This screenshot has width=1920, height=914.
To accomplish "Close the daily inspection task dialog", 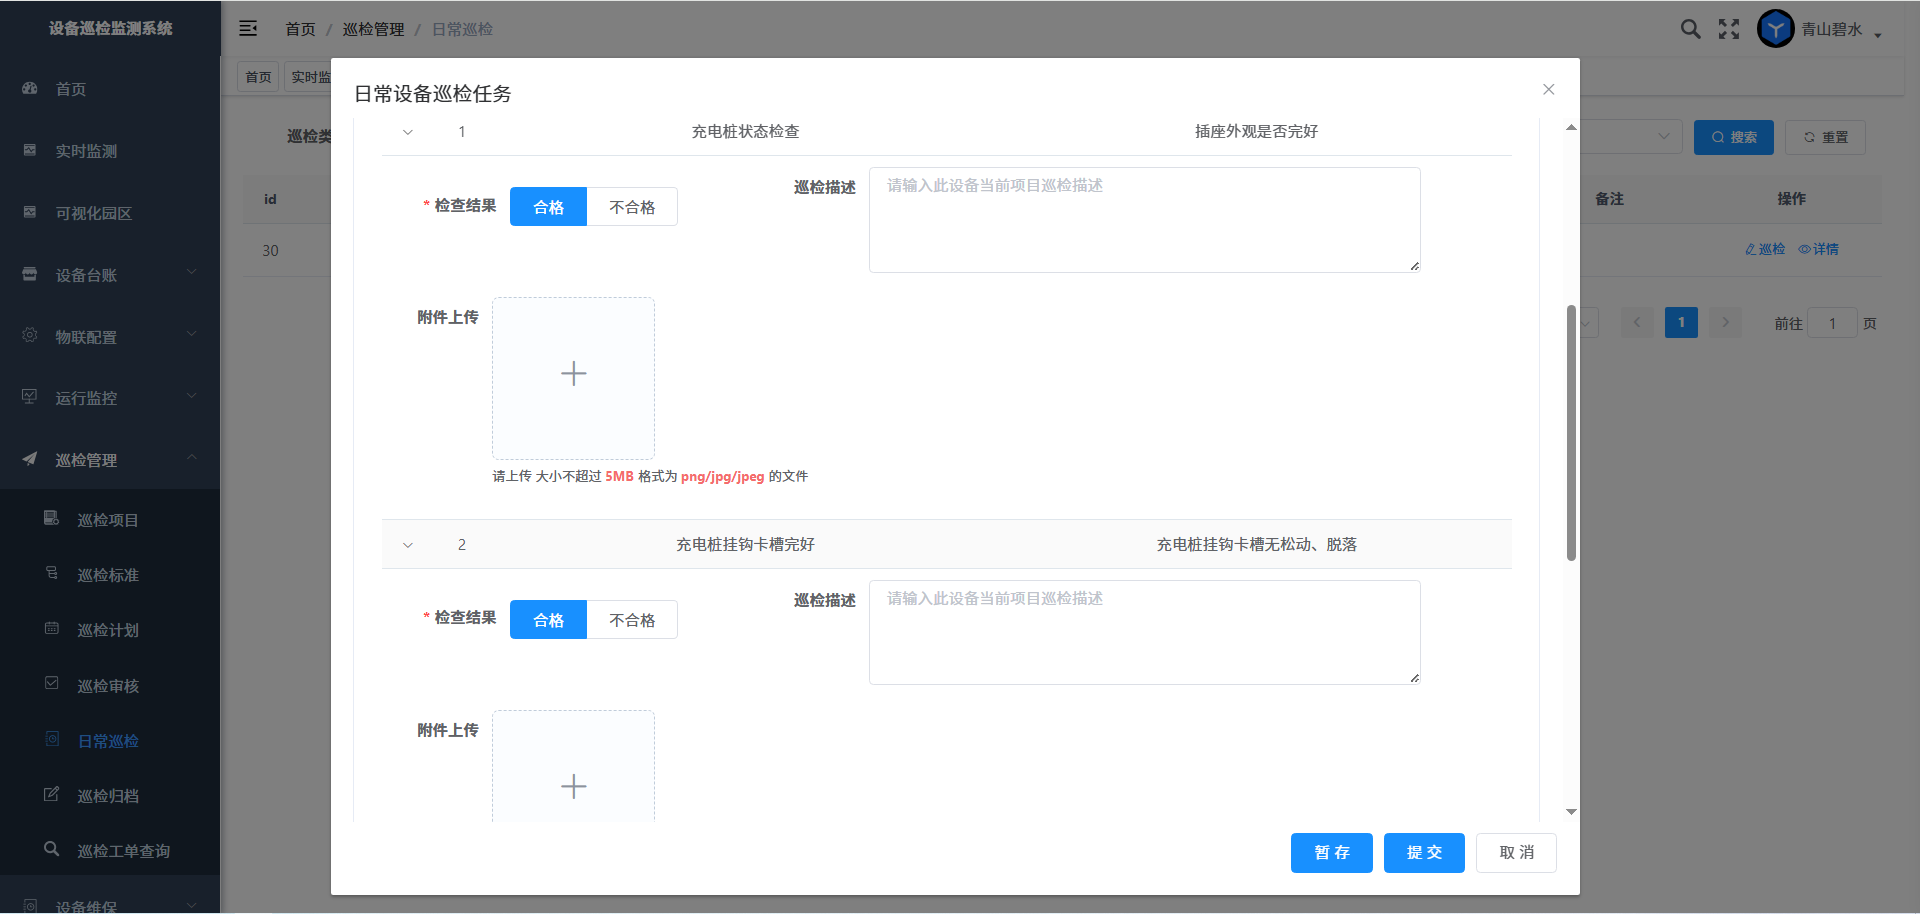I will [x=1548, y=89].
